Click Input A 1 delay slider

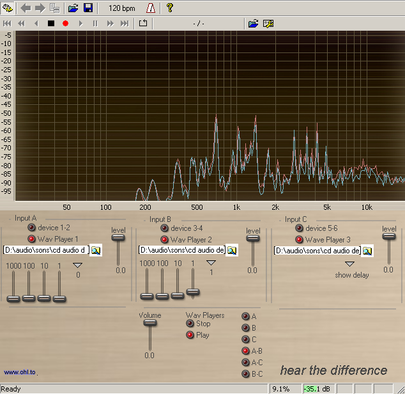(x=59, y=298)
